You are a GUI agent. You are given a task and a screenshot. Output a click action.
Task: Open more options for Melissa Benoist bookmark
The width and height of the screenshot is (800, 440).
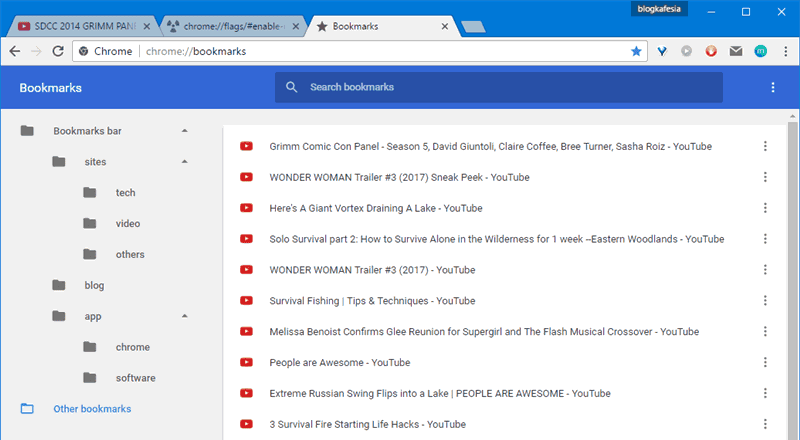point(765,332)
